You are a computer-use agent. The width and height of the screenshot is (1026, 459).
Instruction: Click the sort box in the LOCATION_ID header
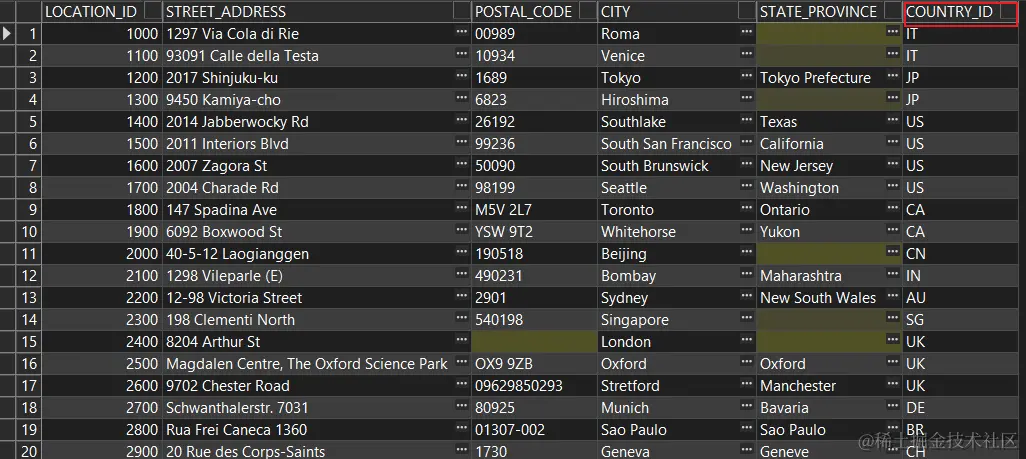click(x=153, y=11)
